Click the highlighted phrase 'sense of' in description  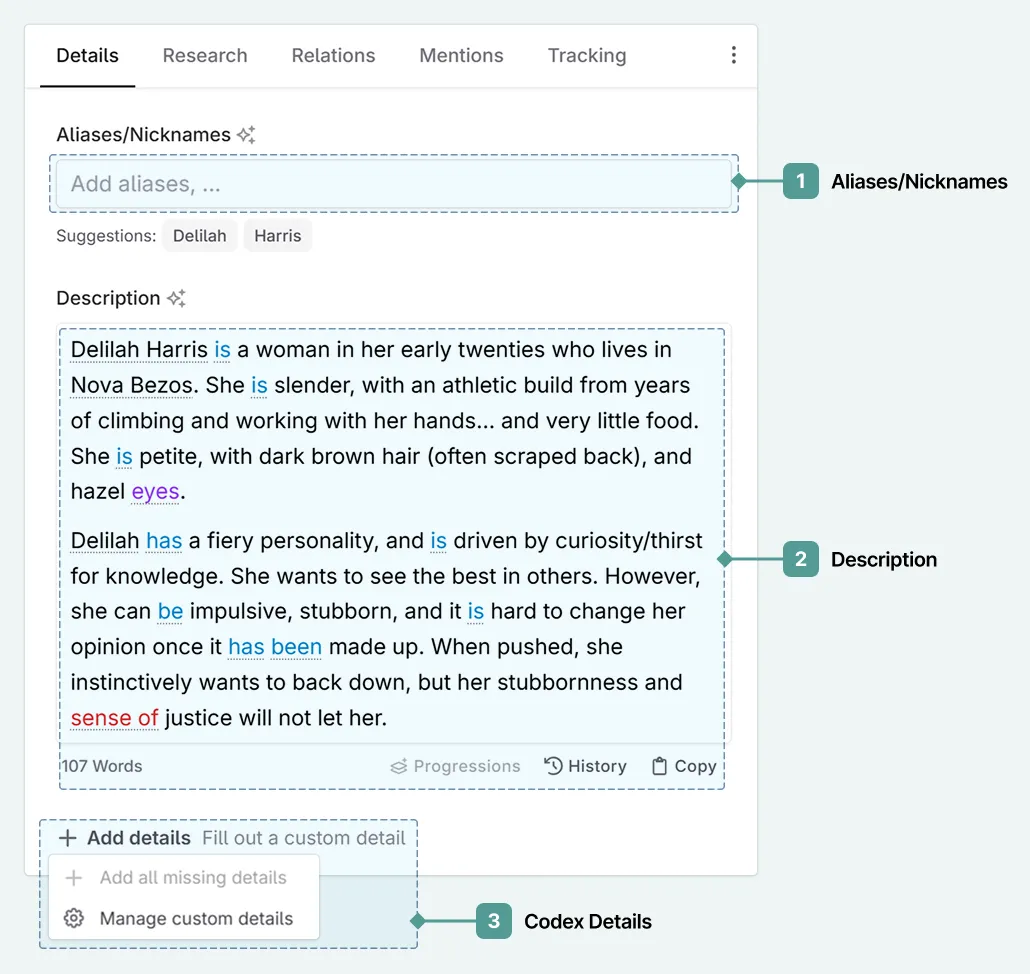pyautogui.click(x=114, y=718)
